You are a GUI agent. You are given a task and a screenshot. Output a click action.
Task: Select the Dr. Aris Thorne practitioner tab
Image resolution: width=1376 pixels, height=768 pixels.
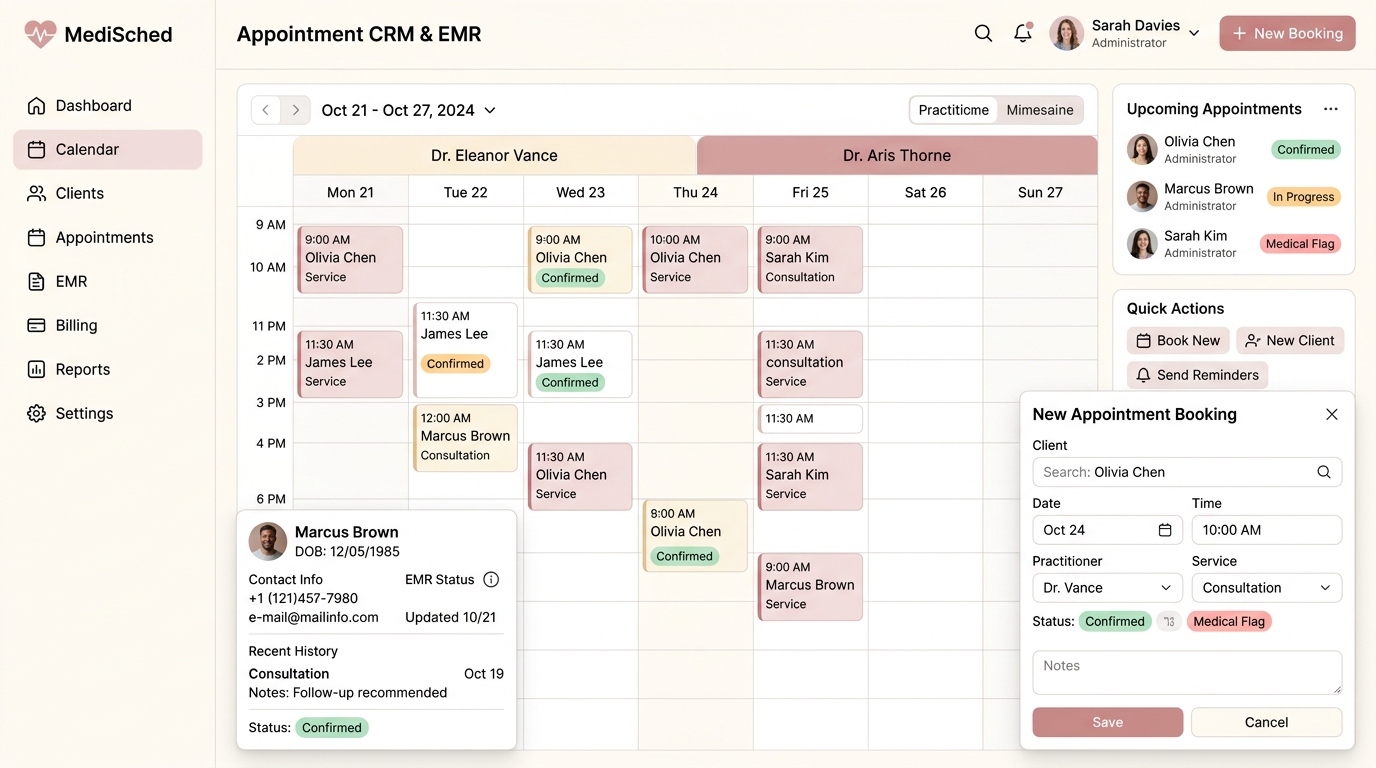point(897,156)
